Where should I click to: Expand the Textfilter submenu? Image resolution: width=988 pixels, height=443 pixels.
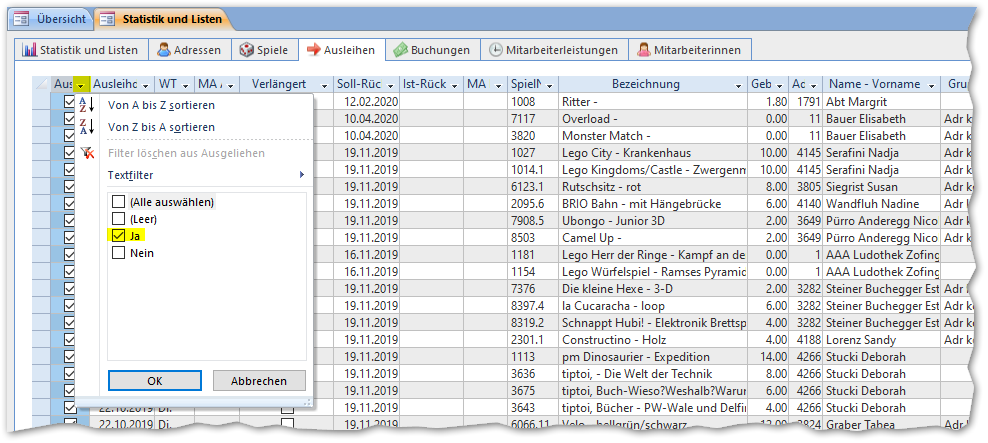click(205, 175)
